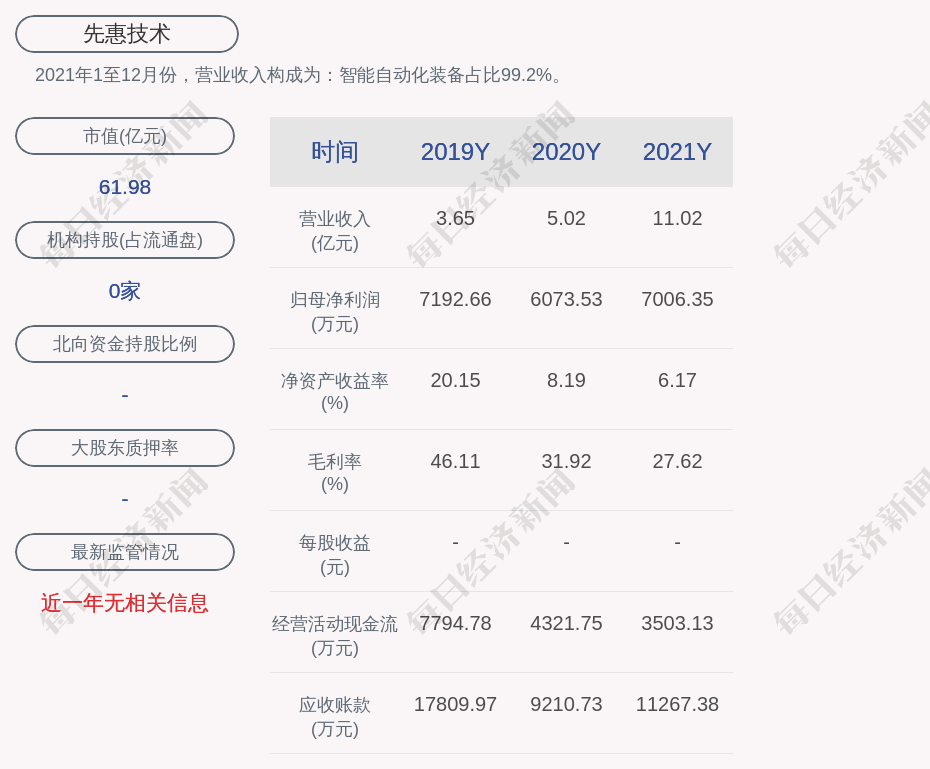Click cash flow value 4321.75
This screenshot has width=930, height=769.
click(x=566, y=623)
